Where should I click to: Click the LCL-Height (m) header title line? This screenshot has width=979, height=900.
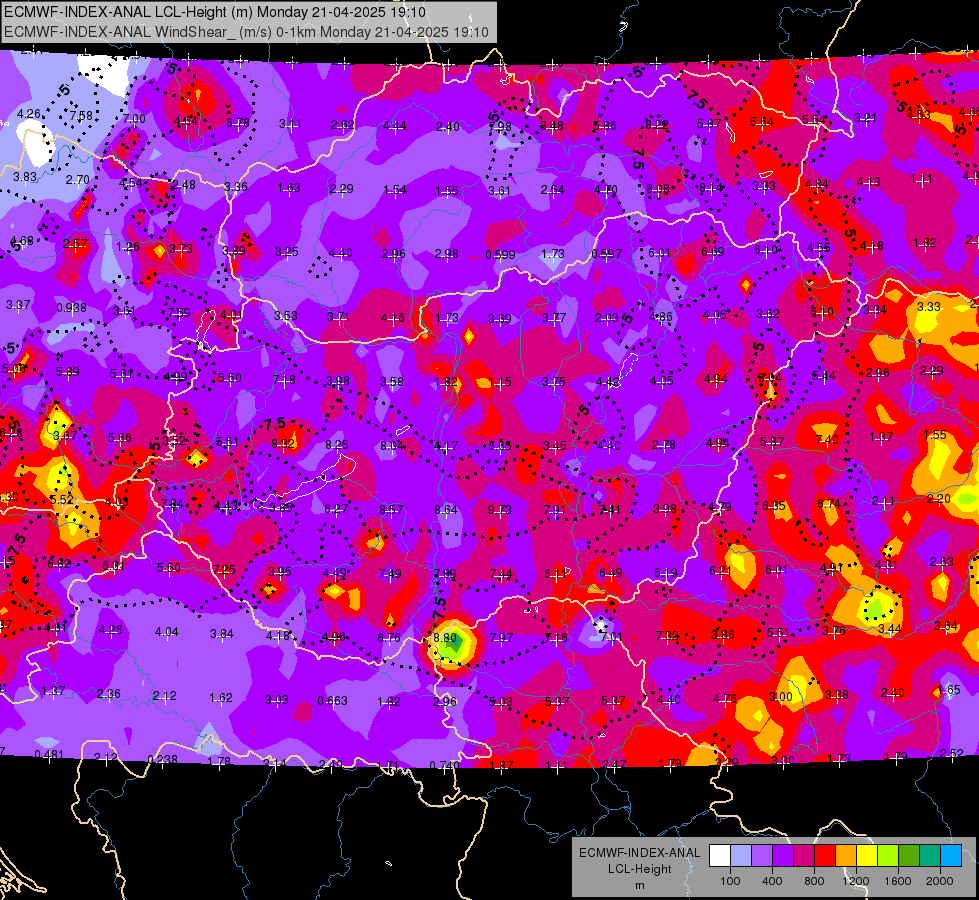215,12
